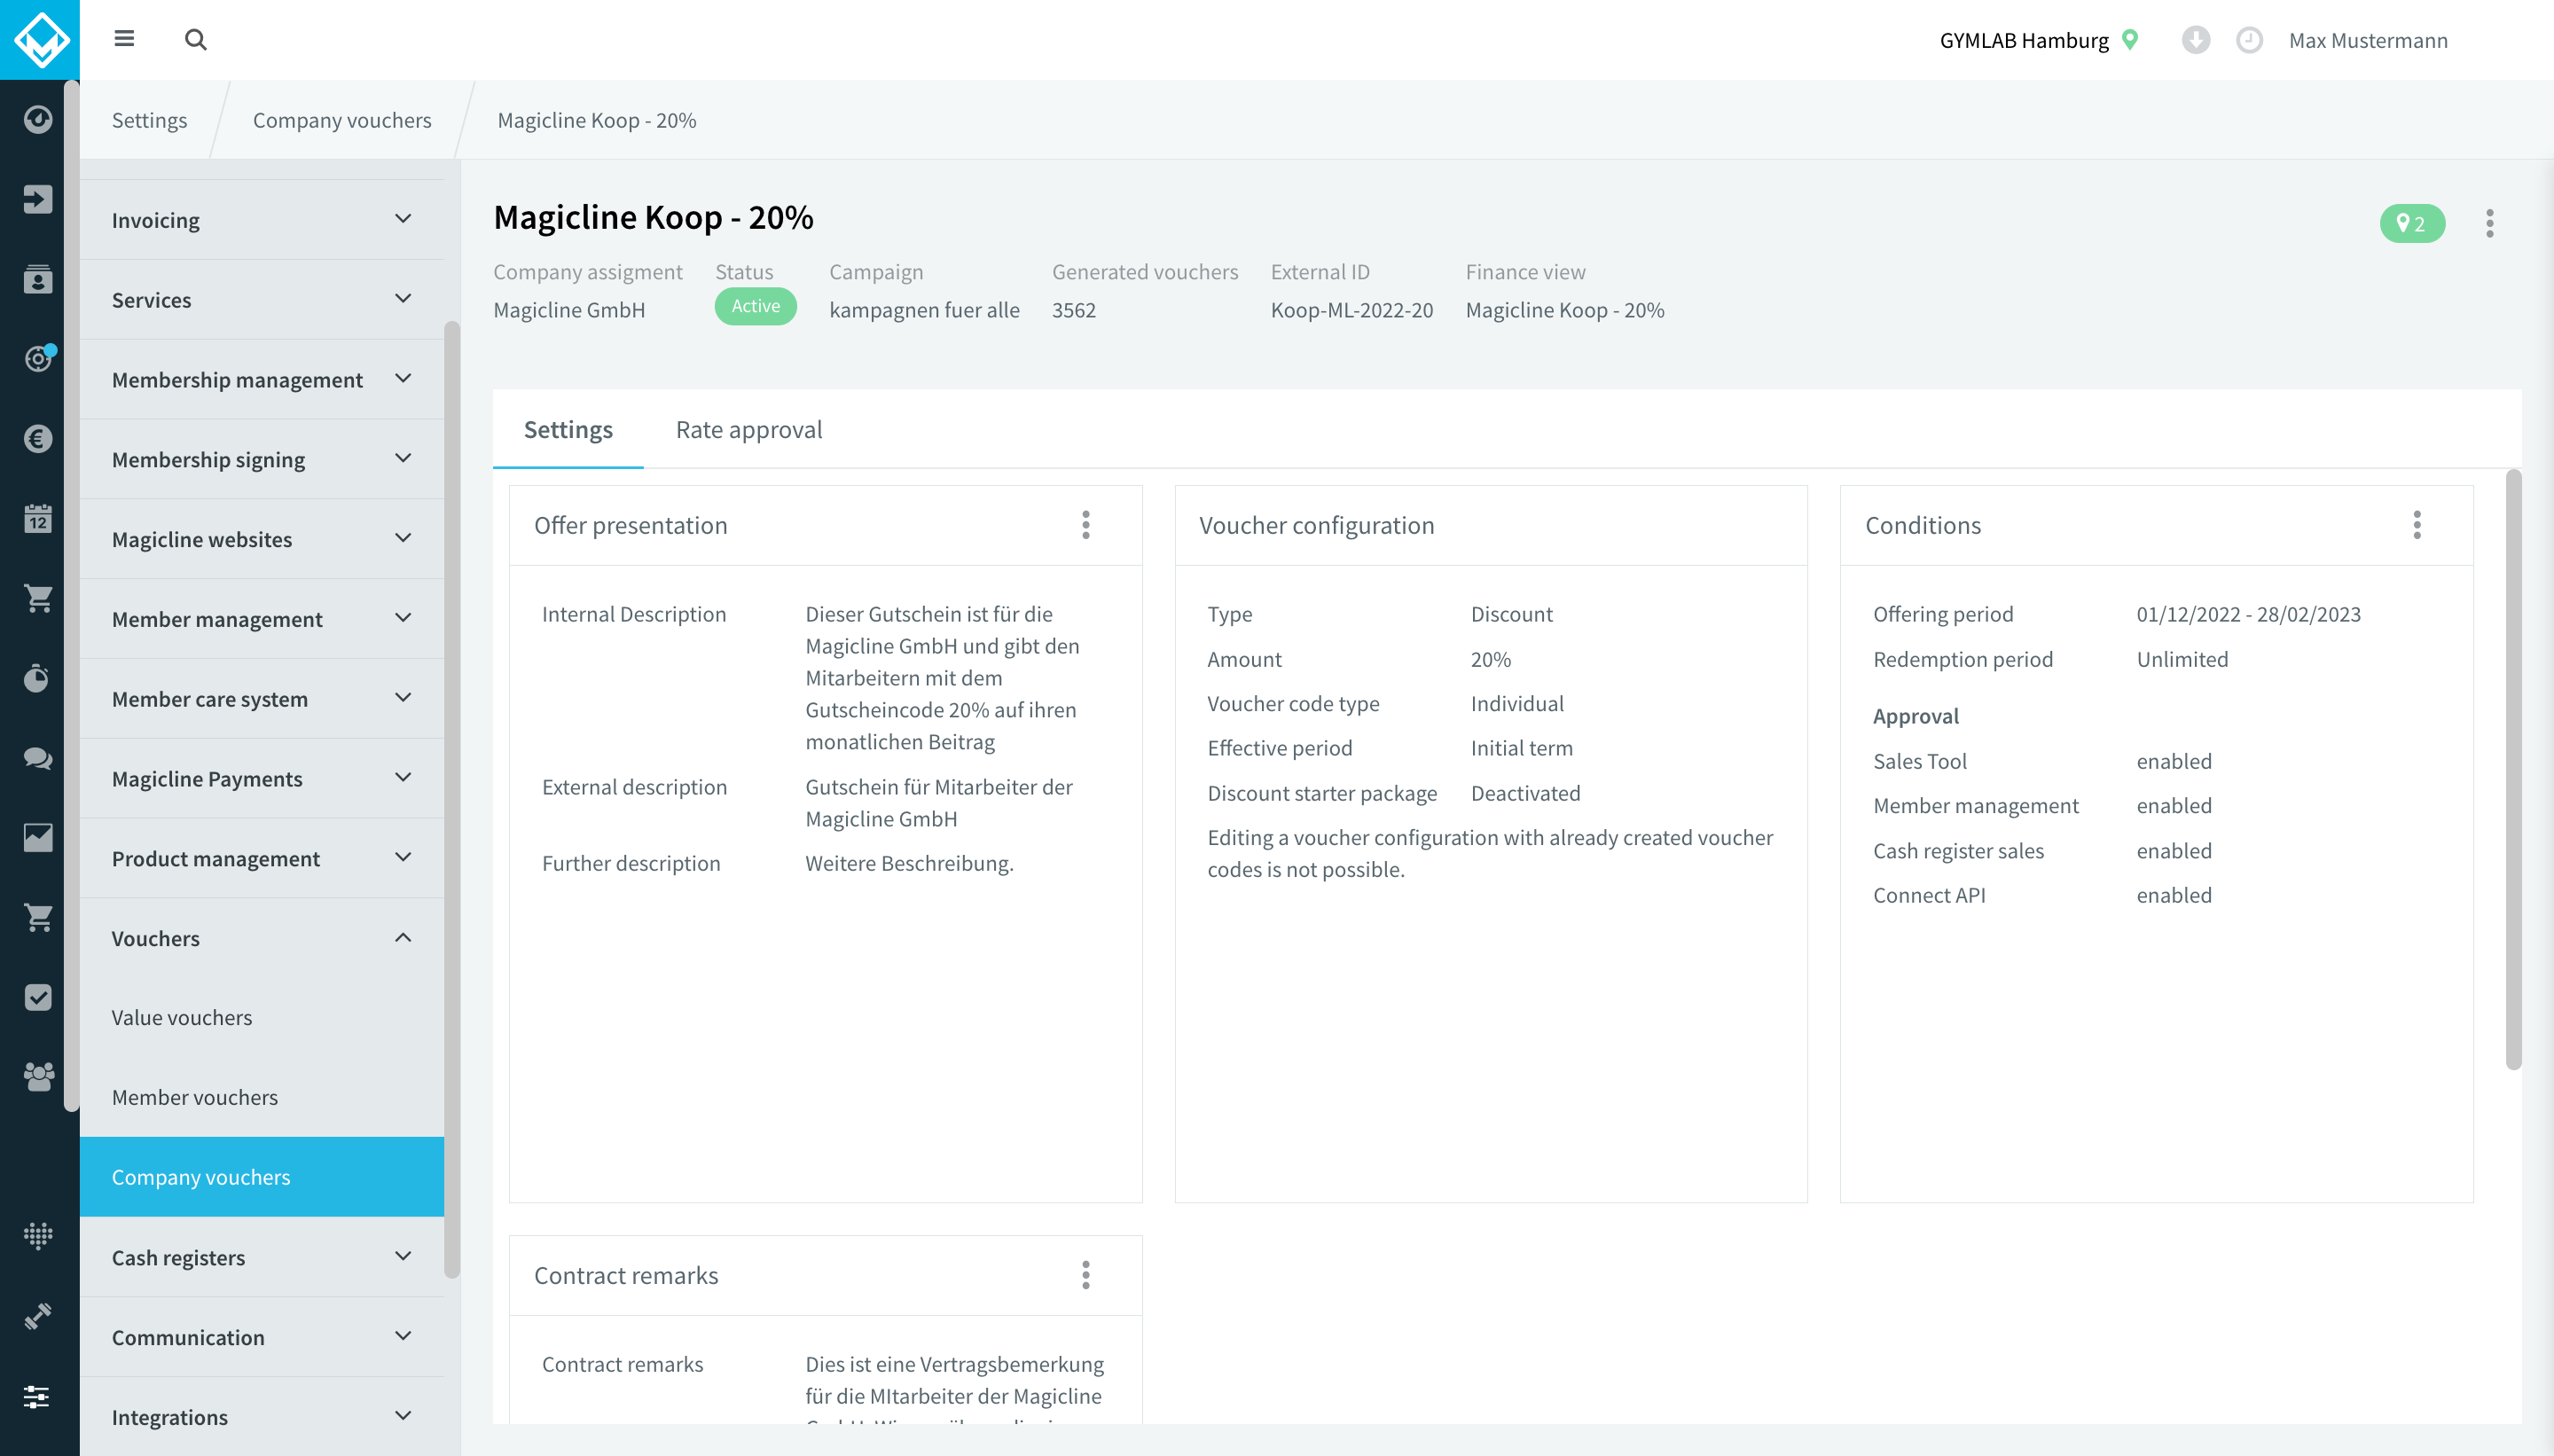The width and height of the screenshot is (2554, 1456).
Task: Click the clock icon in header
Action: click(2249, 40)
